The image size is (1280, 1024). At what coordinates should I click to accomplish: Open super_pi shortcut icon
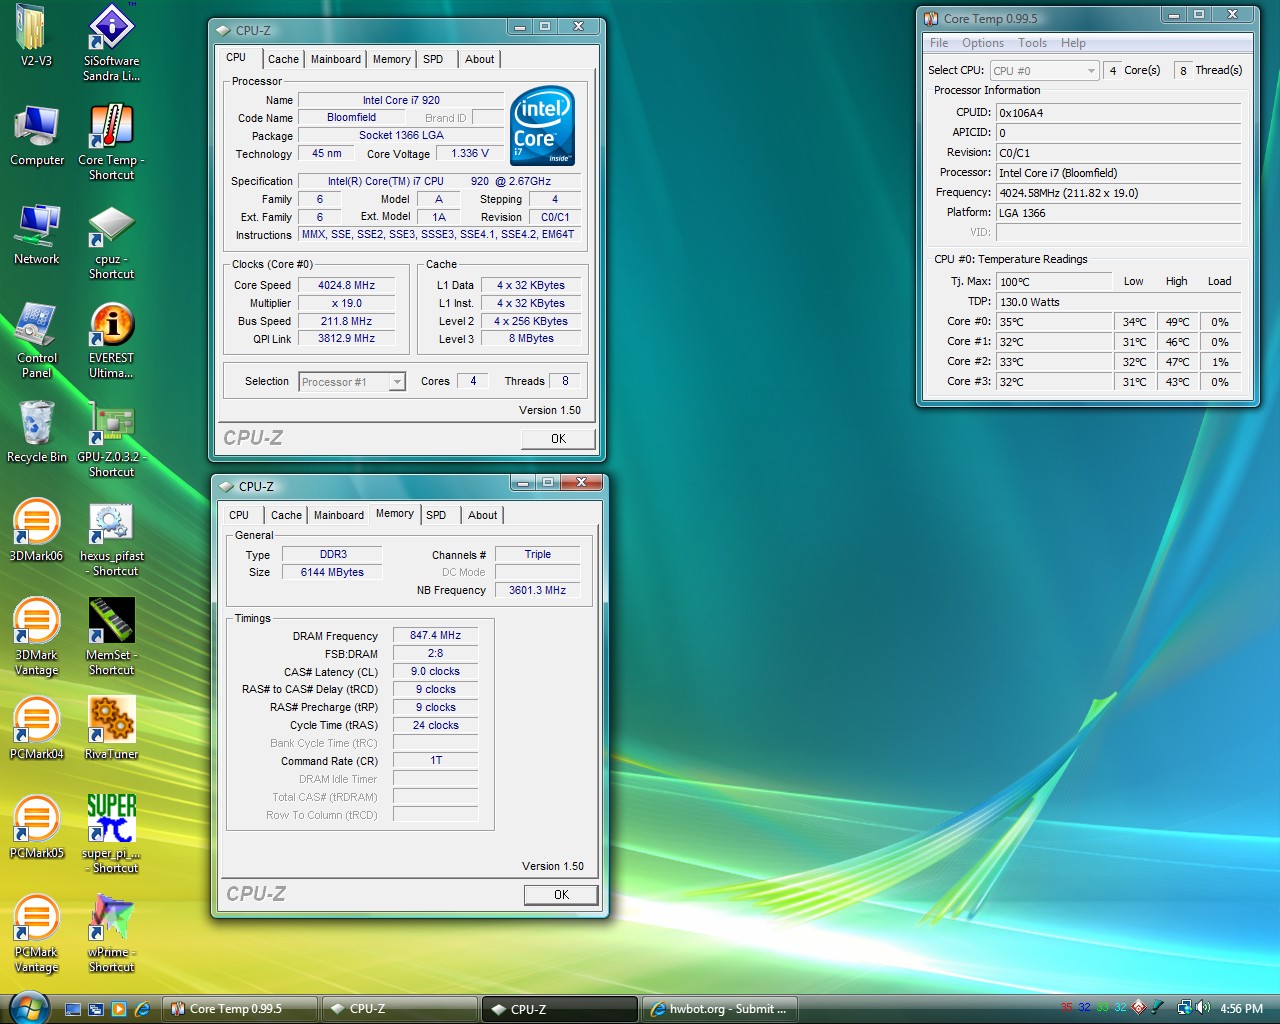click(x=111, y=835)
